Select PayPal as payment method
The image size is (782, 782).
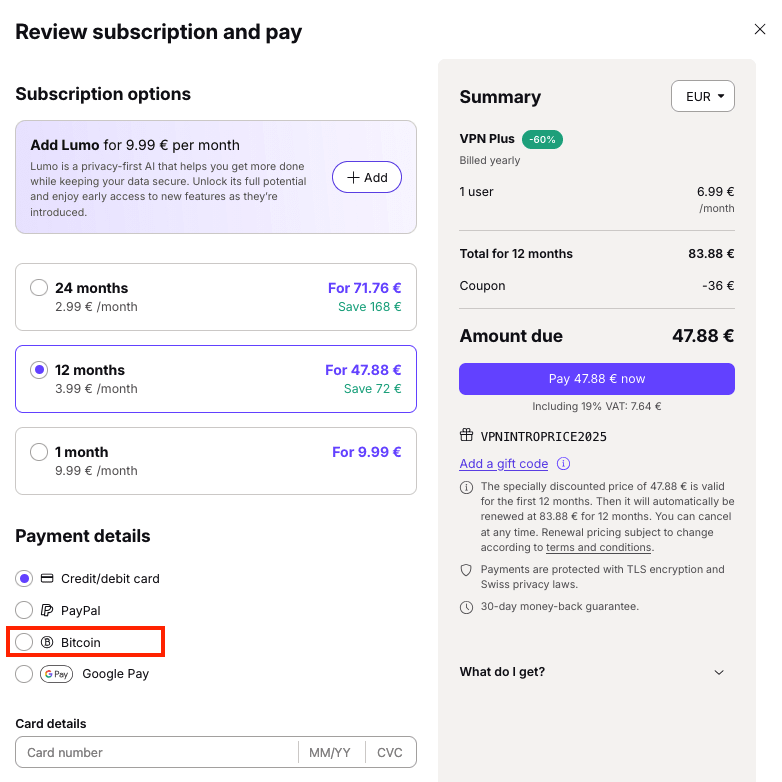point(24,610)
